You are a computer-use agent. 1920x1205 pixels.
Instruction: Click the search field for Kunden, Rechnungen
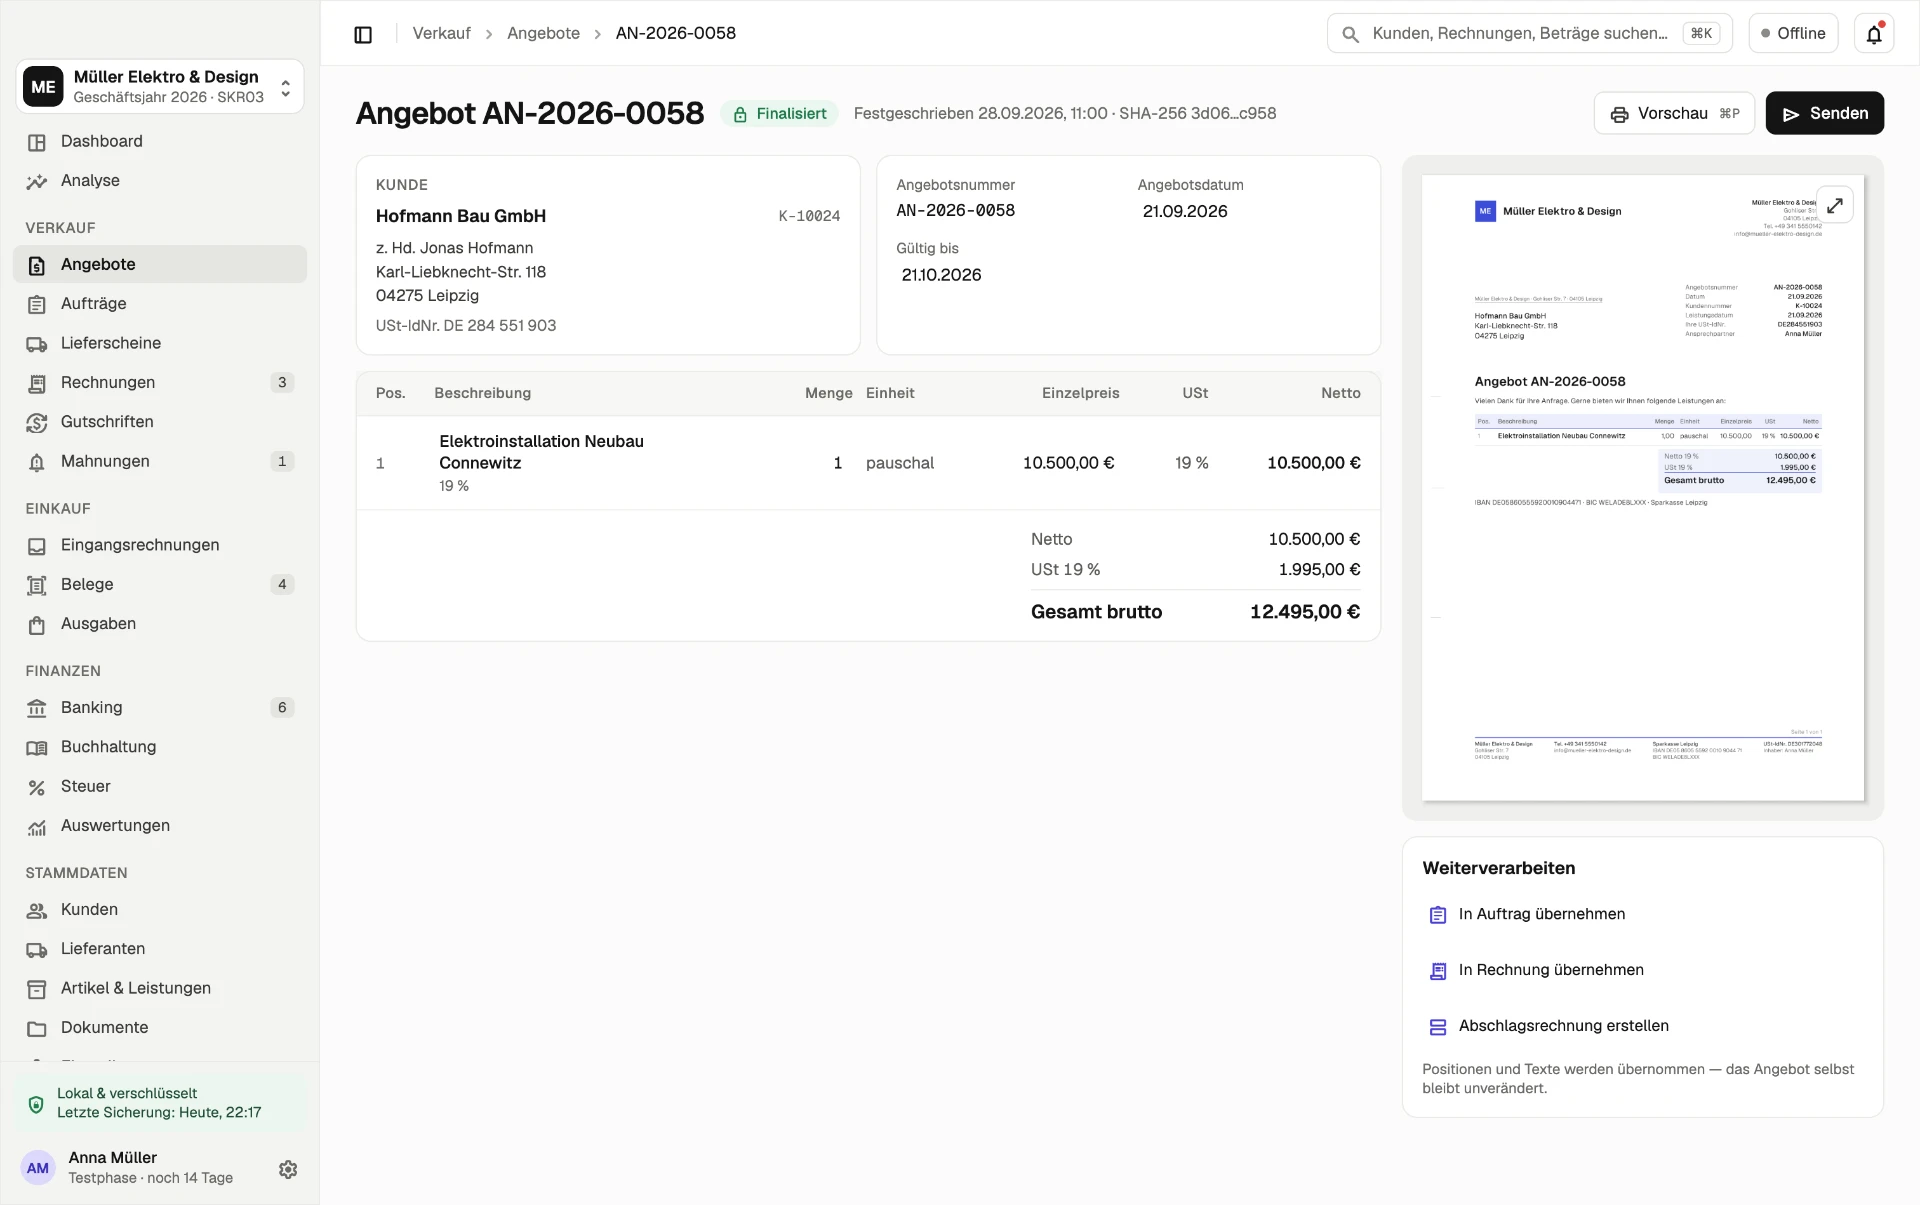coord(1532,33)
